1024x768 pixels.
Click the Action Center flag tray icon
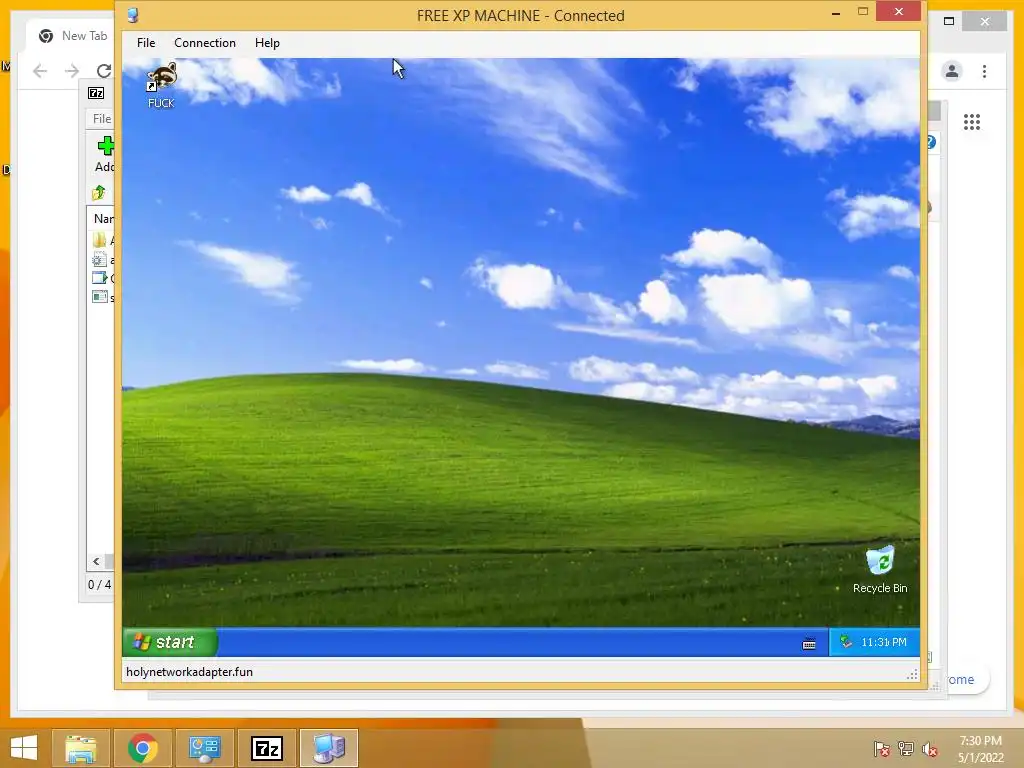[x=881, y=748]
